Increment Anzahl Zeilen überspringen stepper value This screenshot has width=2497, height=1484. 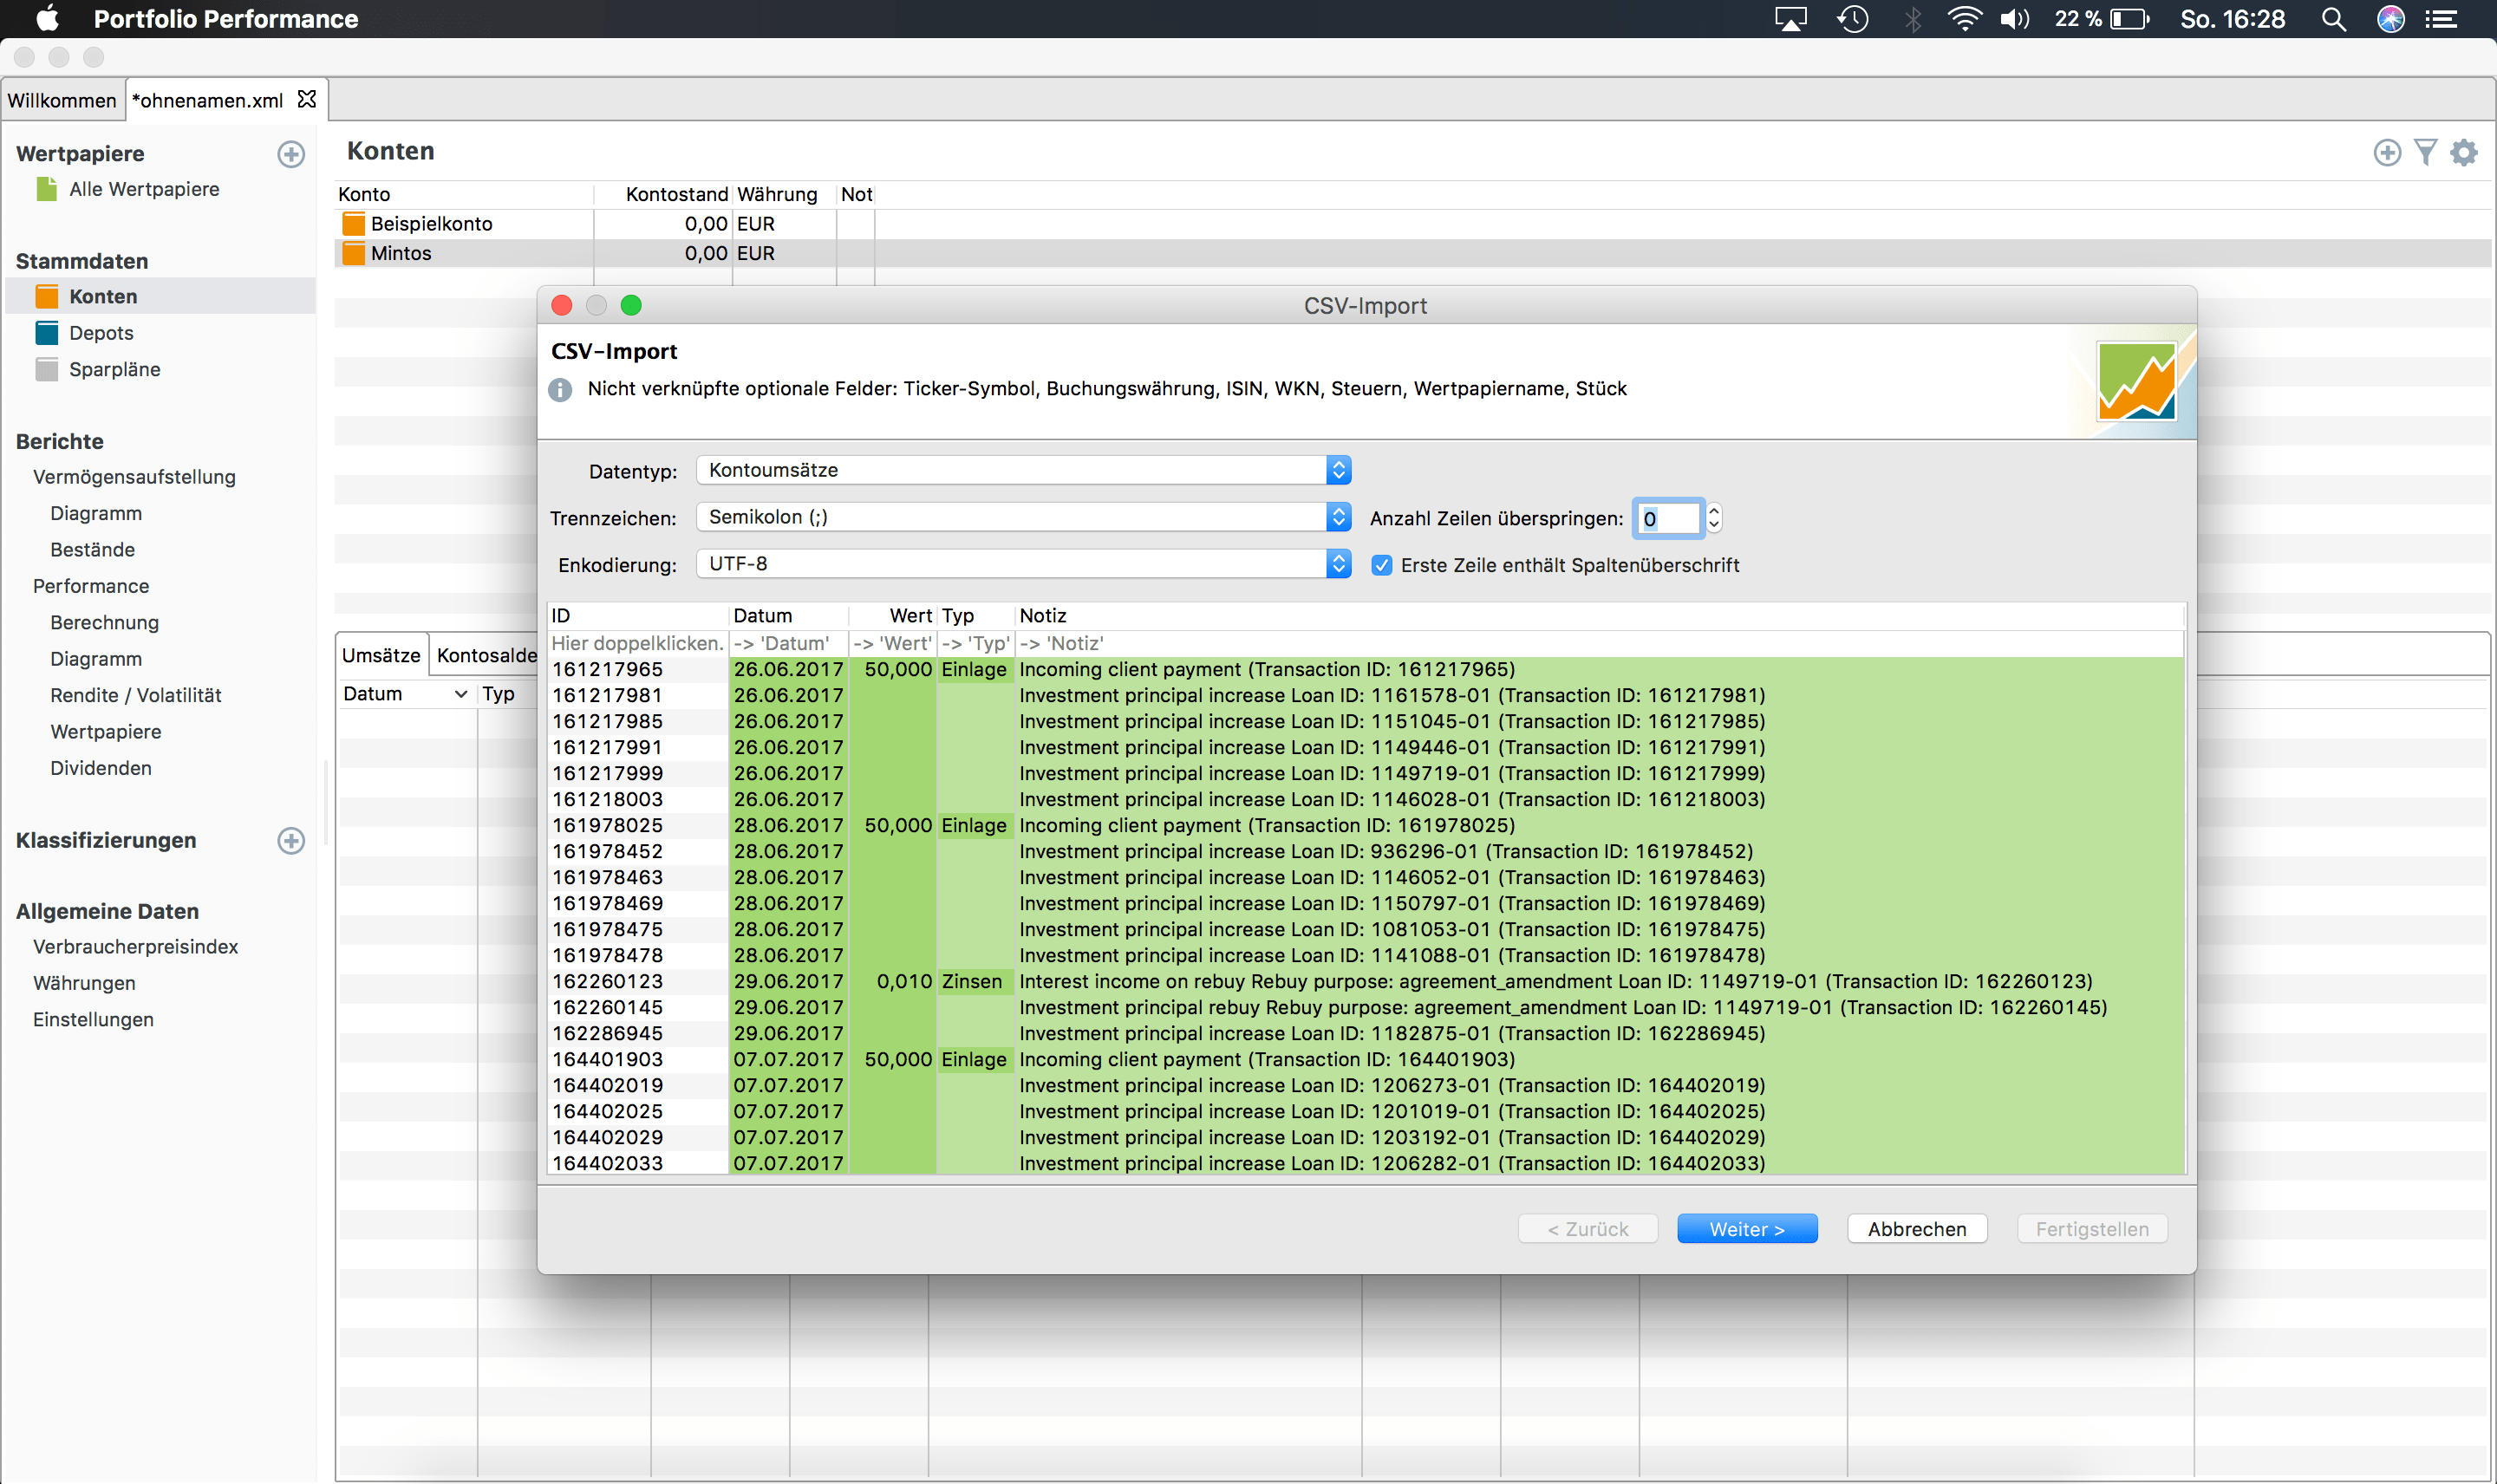pos(1712,511)
